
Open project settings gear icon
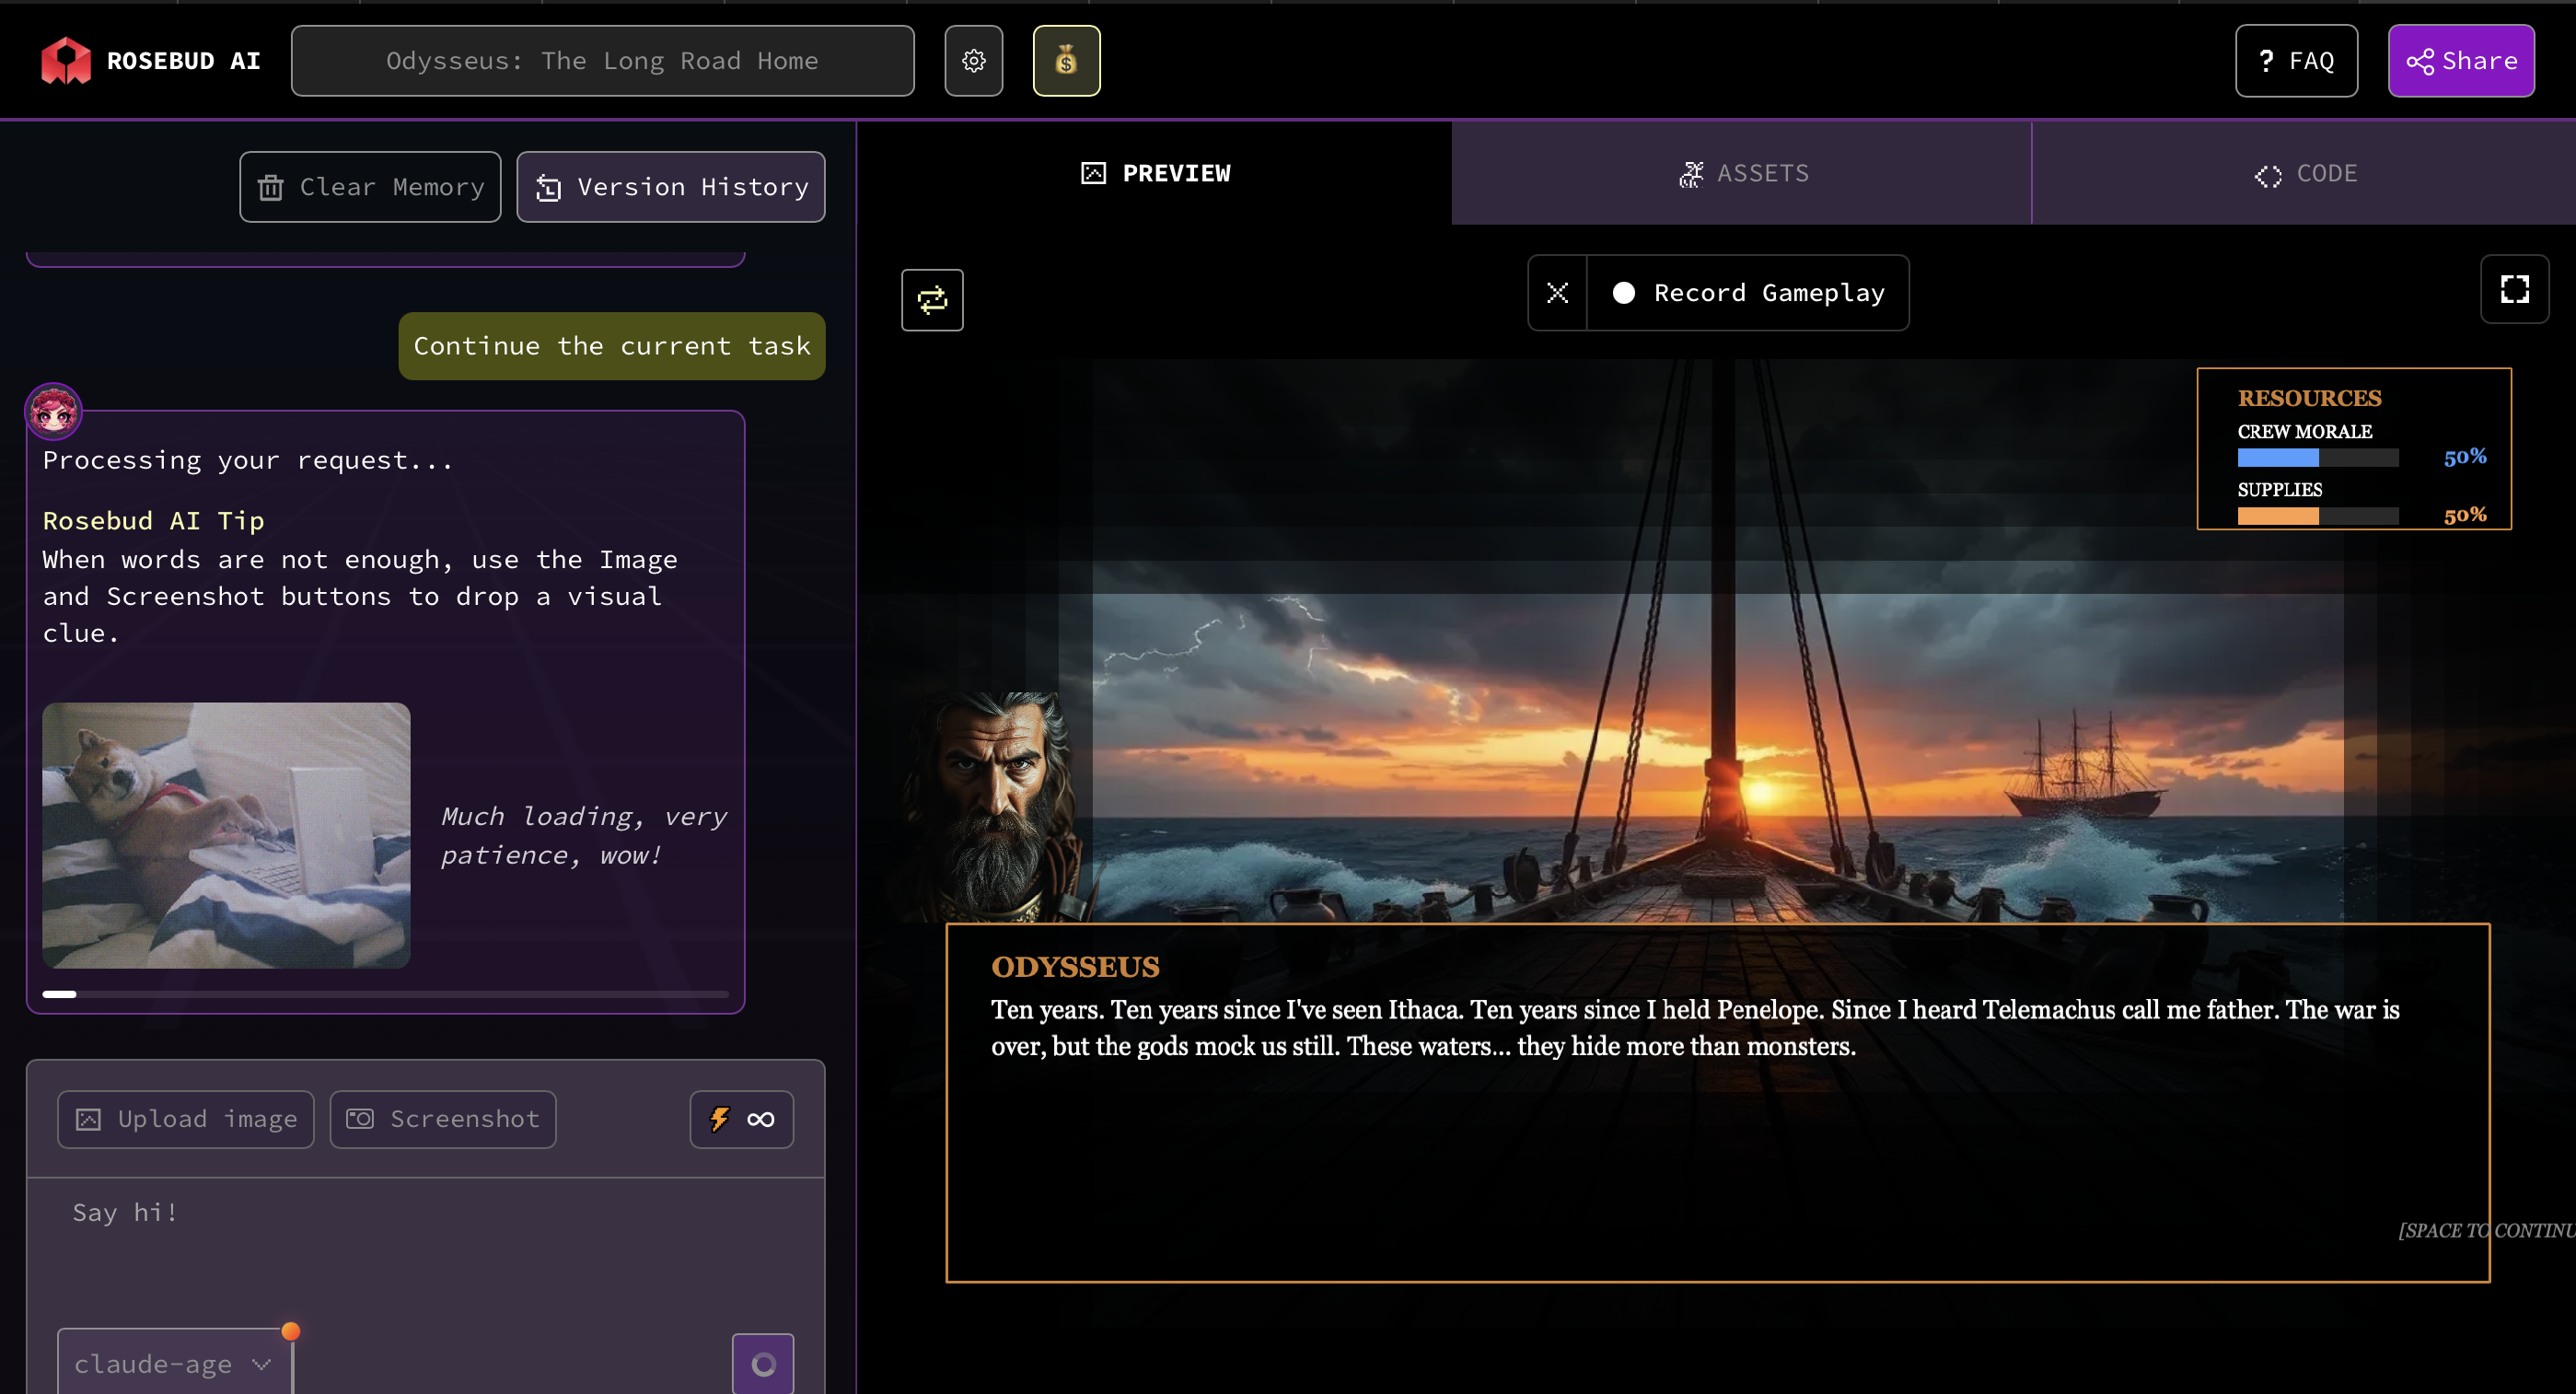pos(973,61)
